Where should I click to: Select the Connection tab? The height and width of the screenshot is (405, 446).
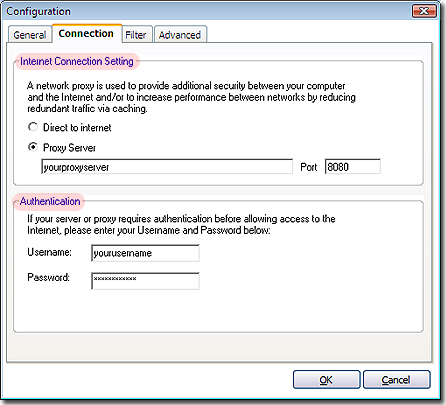[x=87, y=33]
